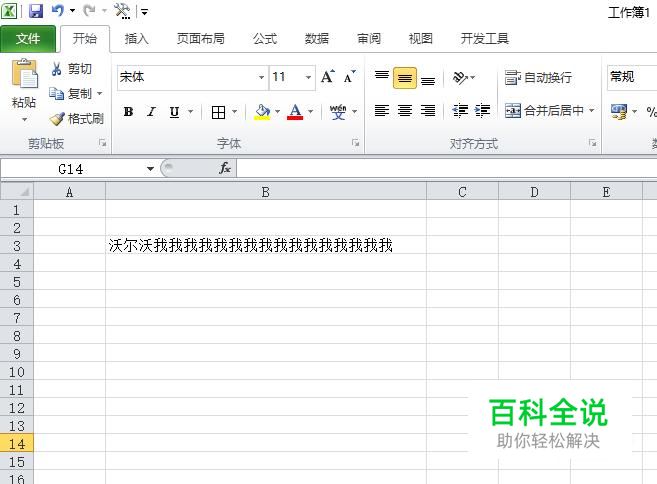Click the Undo arrow icon

click(58, 10)
